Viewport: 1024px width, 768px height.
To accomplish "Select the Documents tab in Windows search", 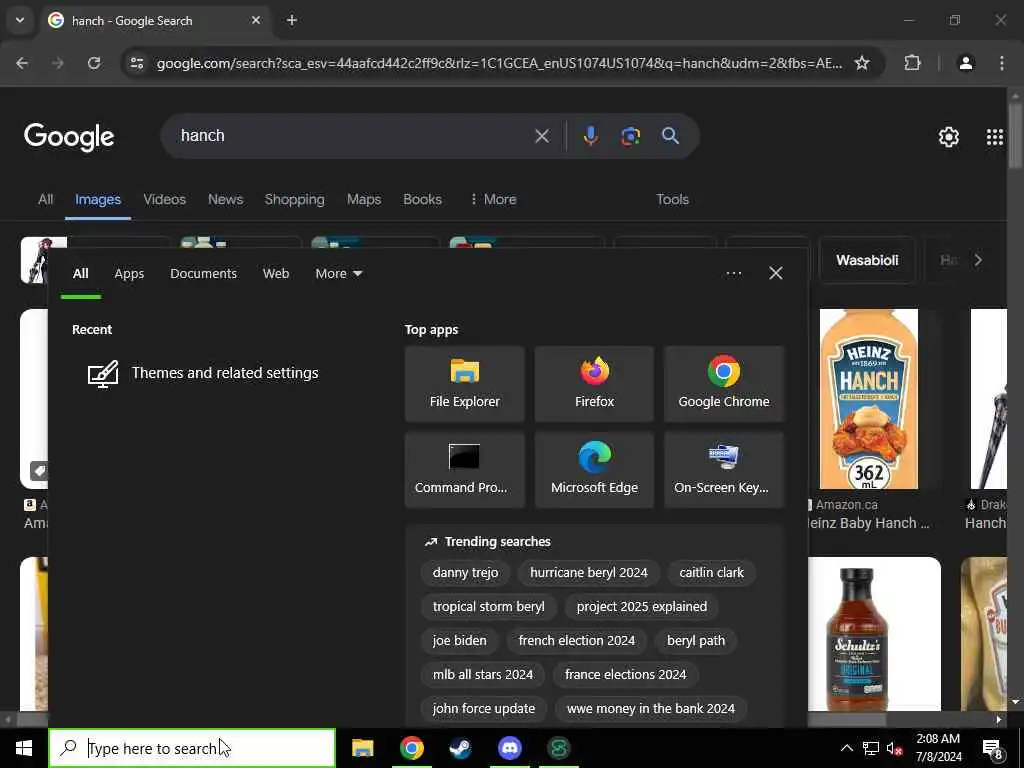I will 203,274.
